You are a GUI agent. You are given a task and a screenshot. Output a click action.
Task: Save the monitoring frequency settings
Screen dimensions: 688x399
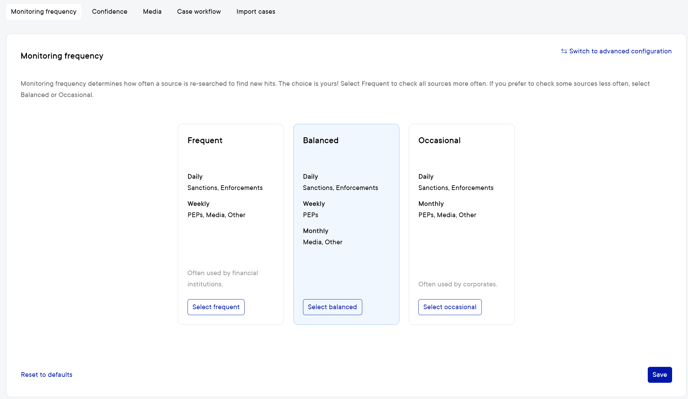pyautogui.click(x=659, y=374)
